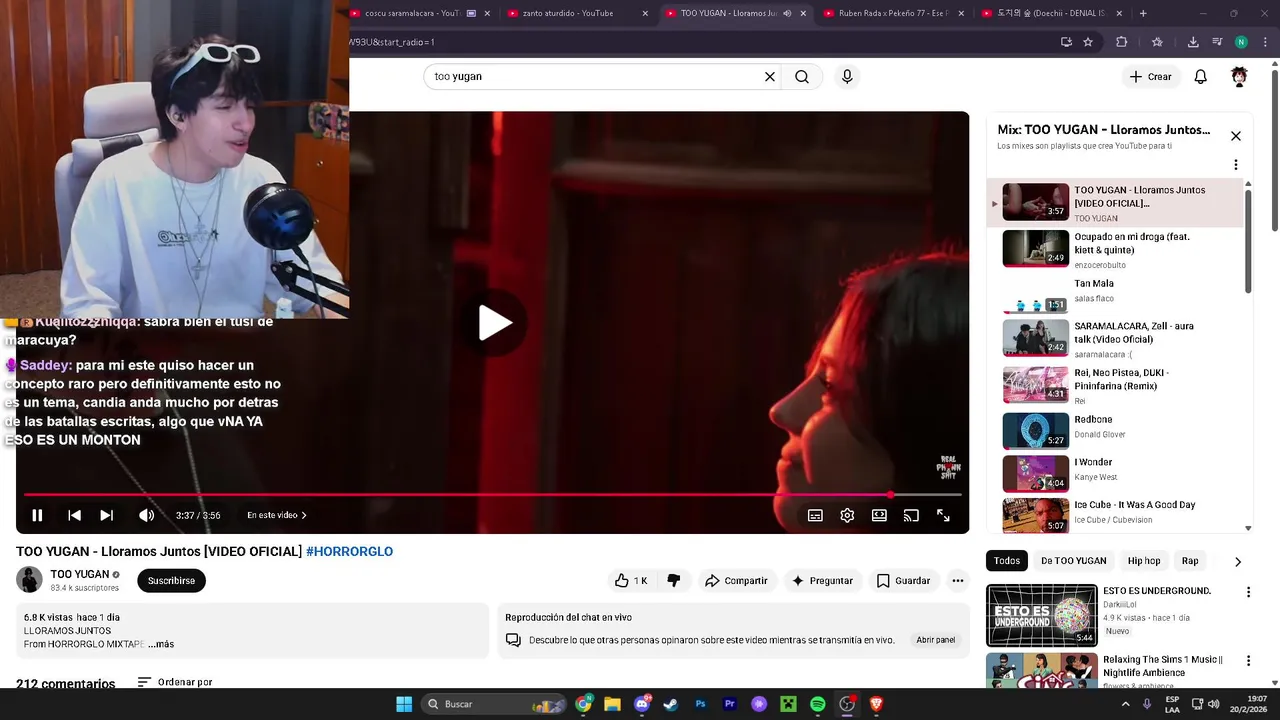Open the #HORRORGLO hashtag link
This screenshot has width=1280, height=720.
(x=349, y=551)
